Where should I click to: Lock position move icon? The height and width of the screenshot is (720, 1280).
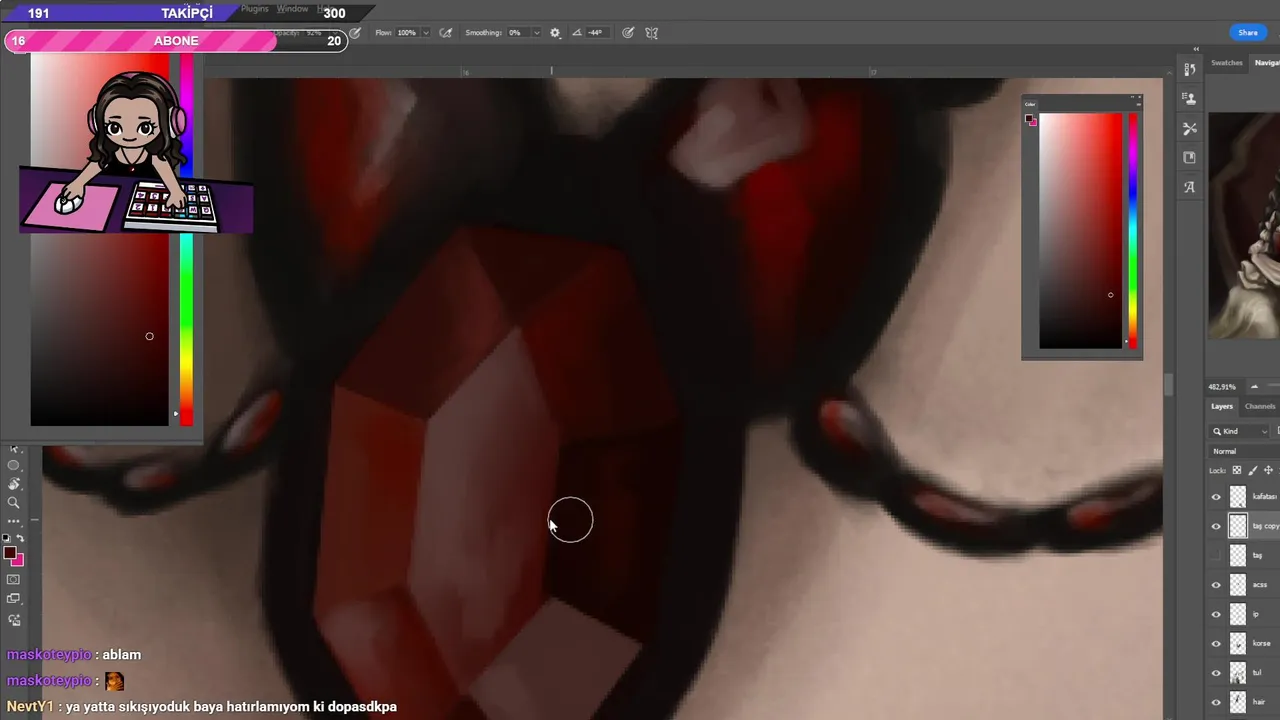(x=1268, y=470)
